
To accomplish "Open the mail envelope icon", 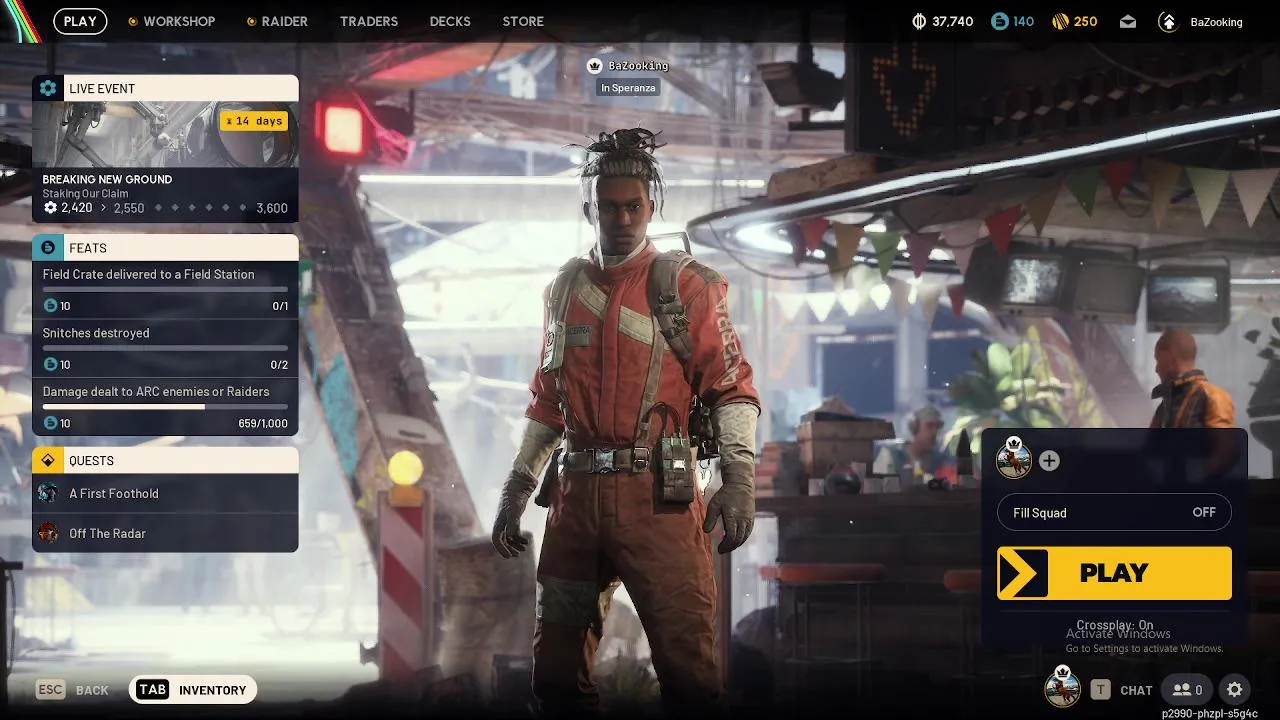I will pos(1128,21).
